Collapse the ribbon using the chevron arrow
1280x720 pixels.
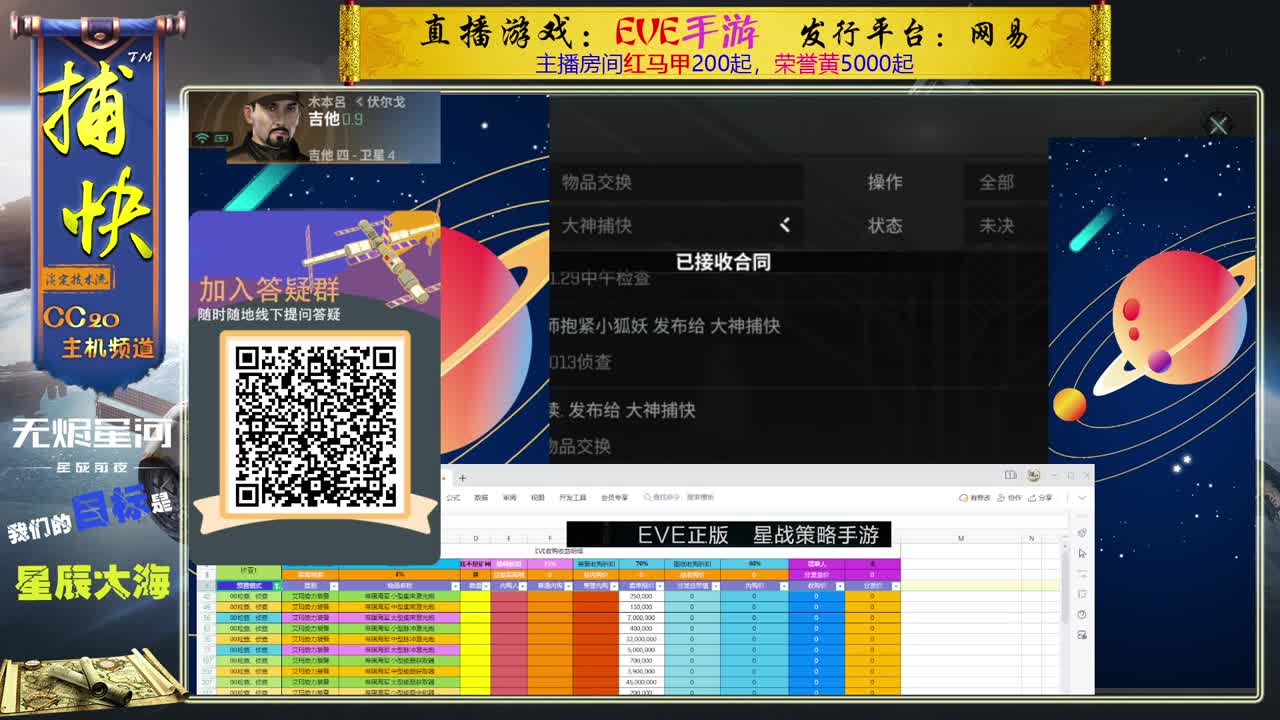(x=1083, y=498)
